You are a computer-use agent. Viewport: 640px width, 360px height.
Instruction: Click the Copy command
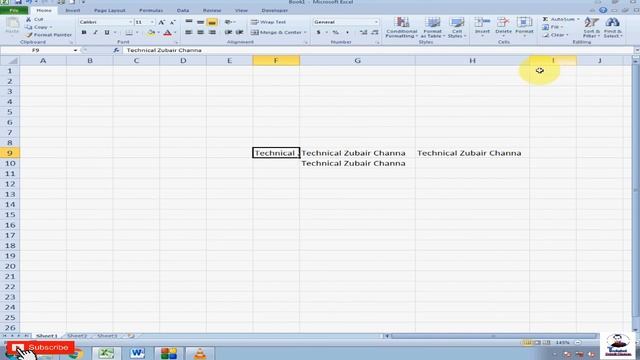(x=37, y=27)
